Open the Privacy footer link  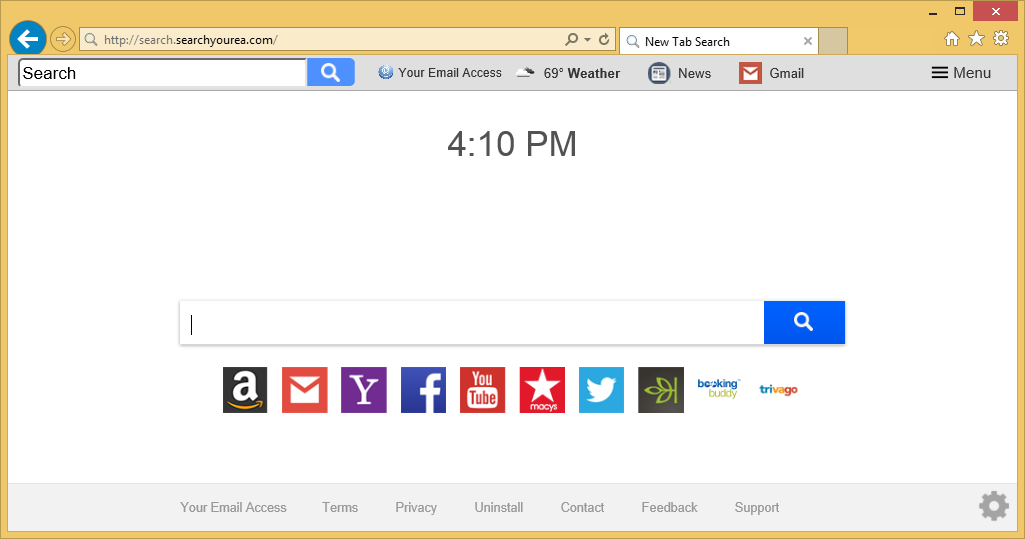pos(416,508)
